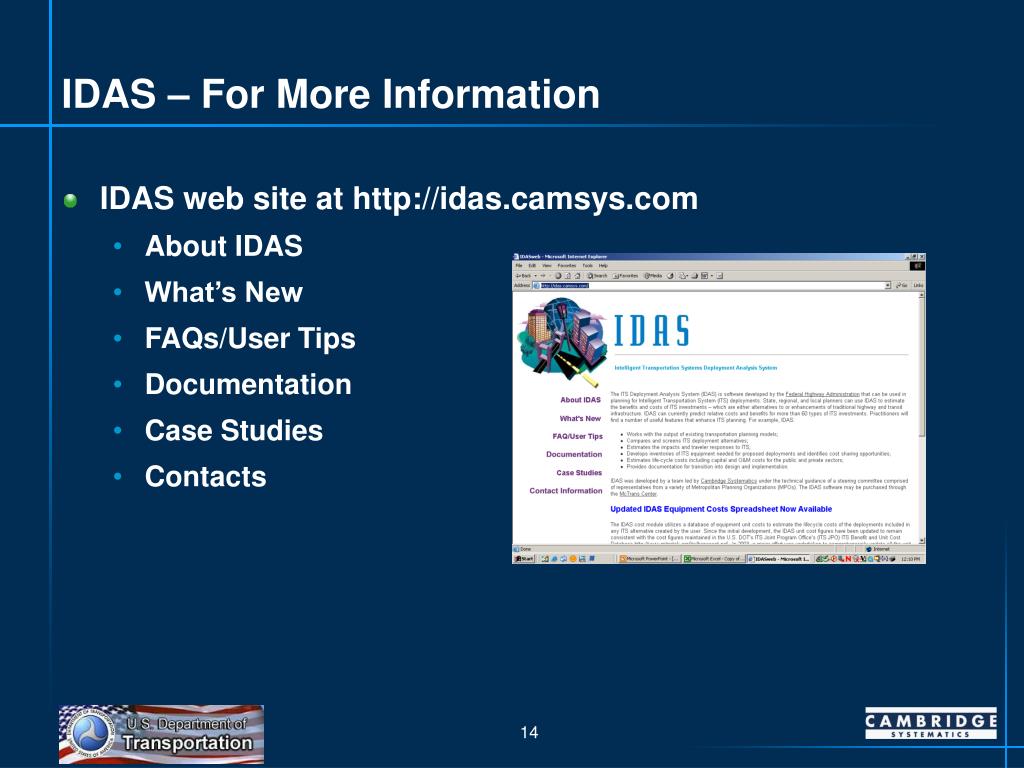
Task: Click the Go button beside the address bar
Action: click(901, 285)
